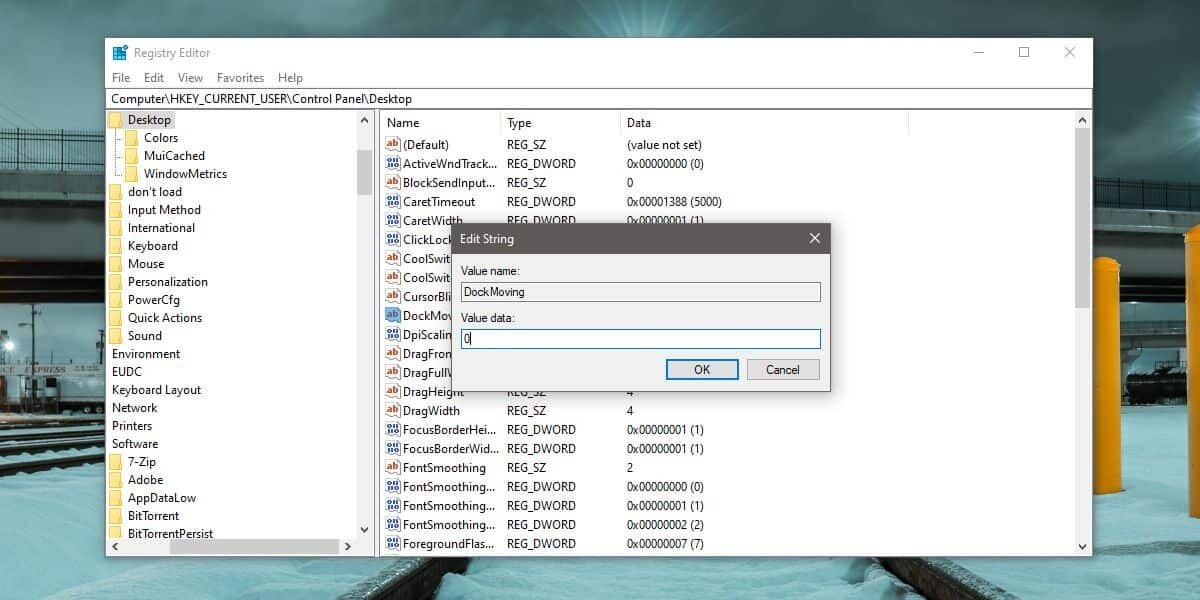The height and width of the screenshot is (600, 1200).
Task: Open the Favorites menu
Action: coord(240,77)
